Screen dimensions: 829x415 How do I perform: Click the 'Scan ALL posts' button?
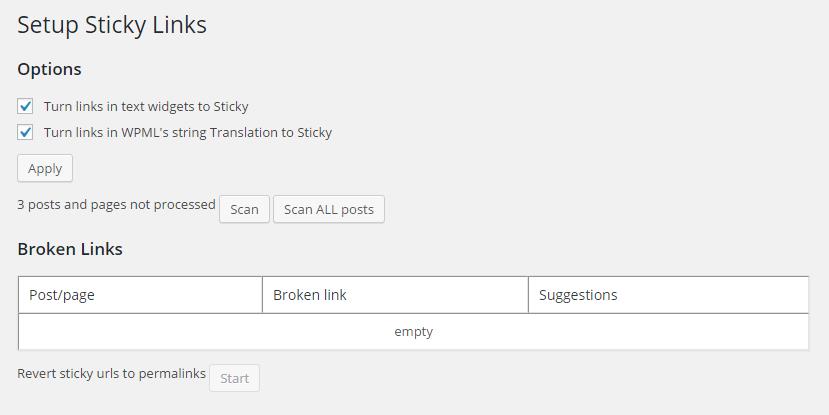click(x=328, y=209)
